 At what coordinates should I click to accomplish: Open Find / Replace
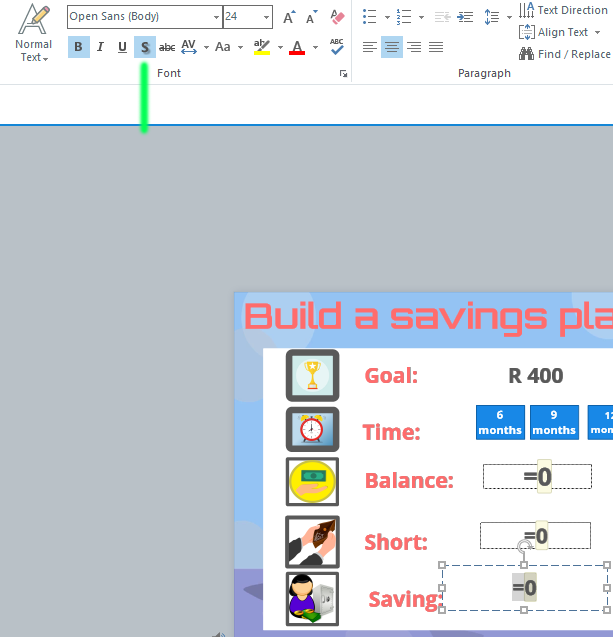pyautogui.click(x=565, y=54)
